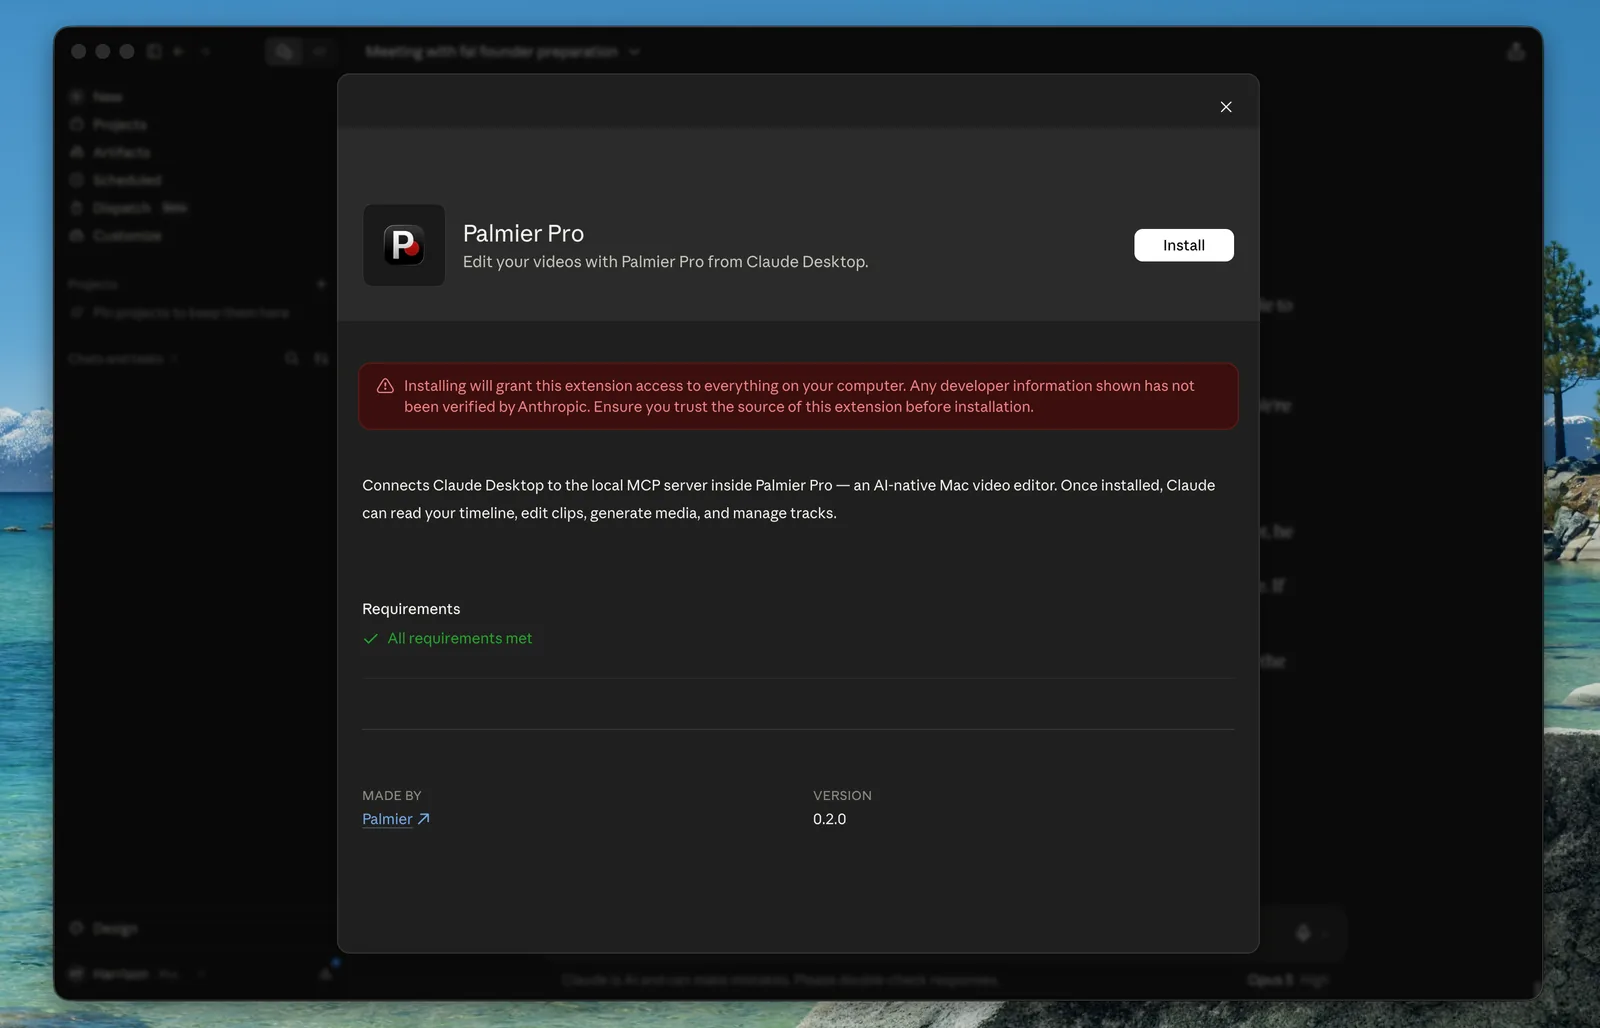
Task: Open Scheduled in Claude background sidebar
Action: point(115,180)
